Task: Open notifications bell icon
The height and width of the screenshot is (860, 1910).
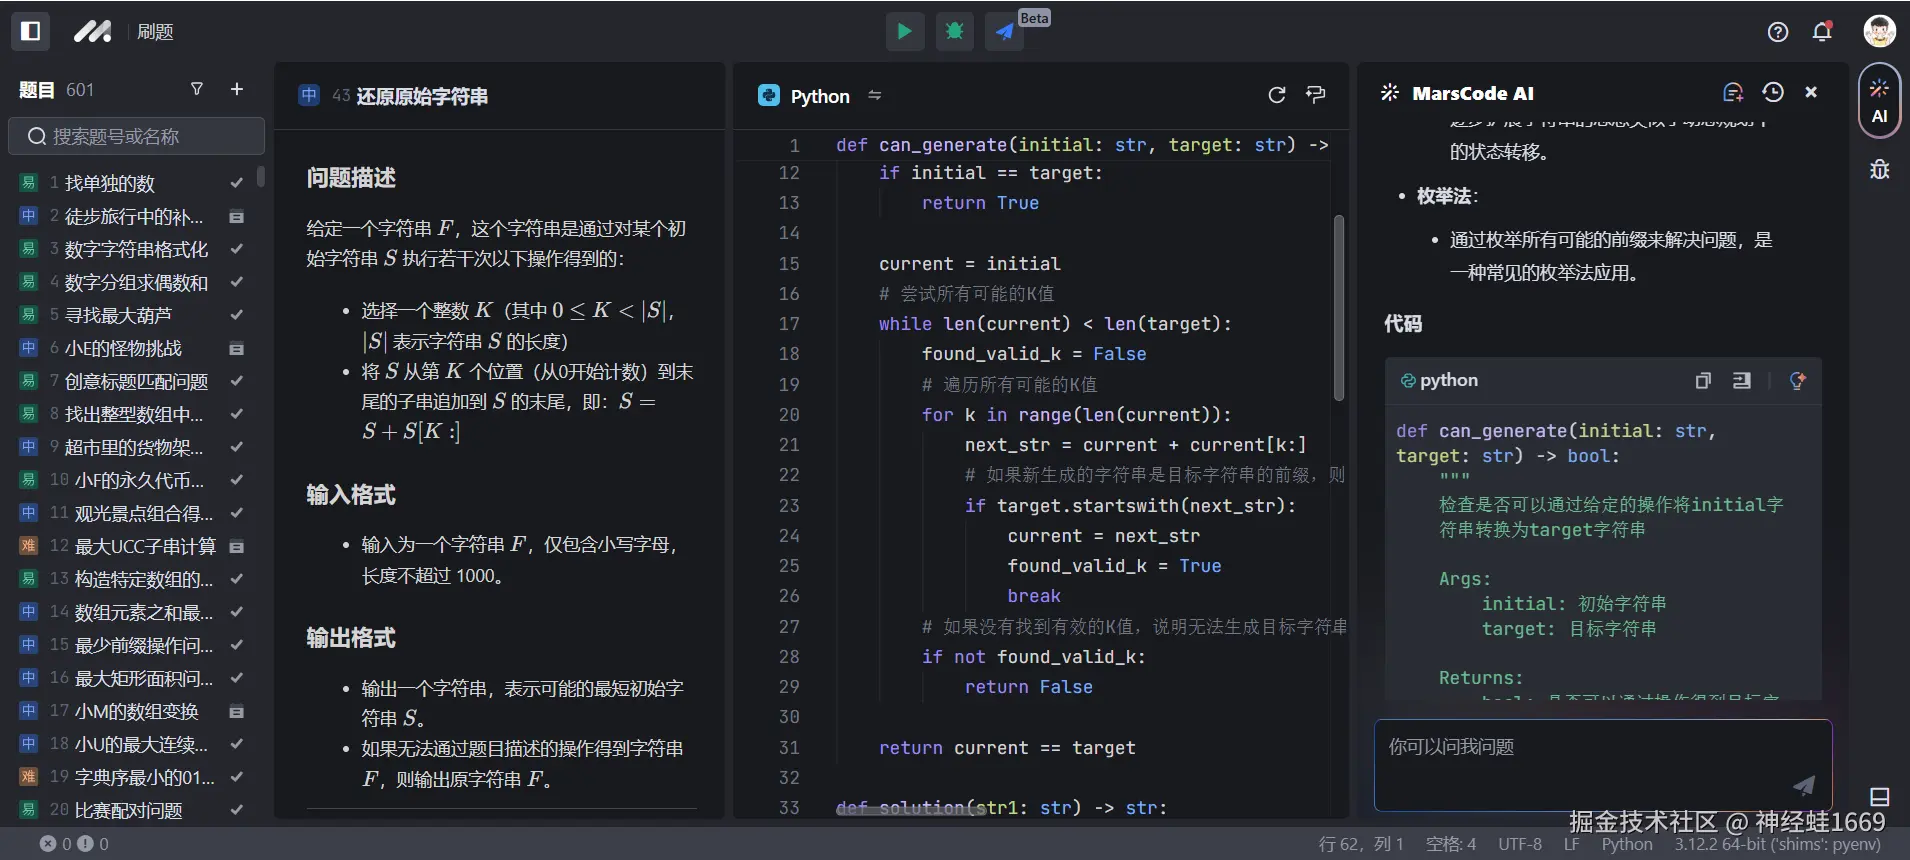Action: click(1822, 32)
